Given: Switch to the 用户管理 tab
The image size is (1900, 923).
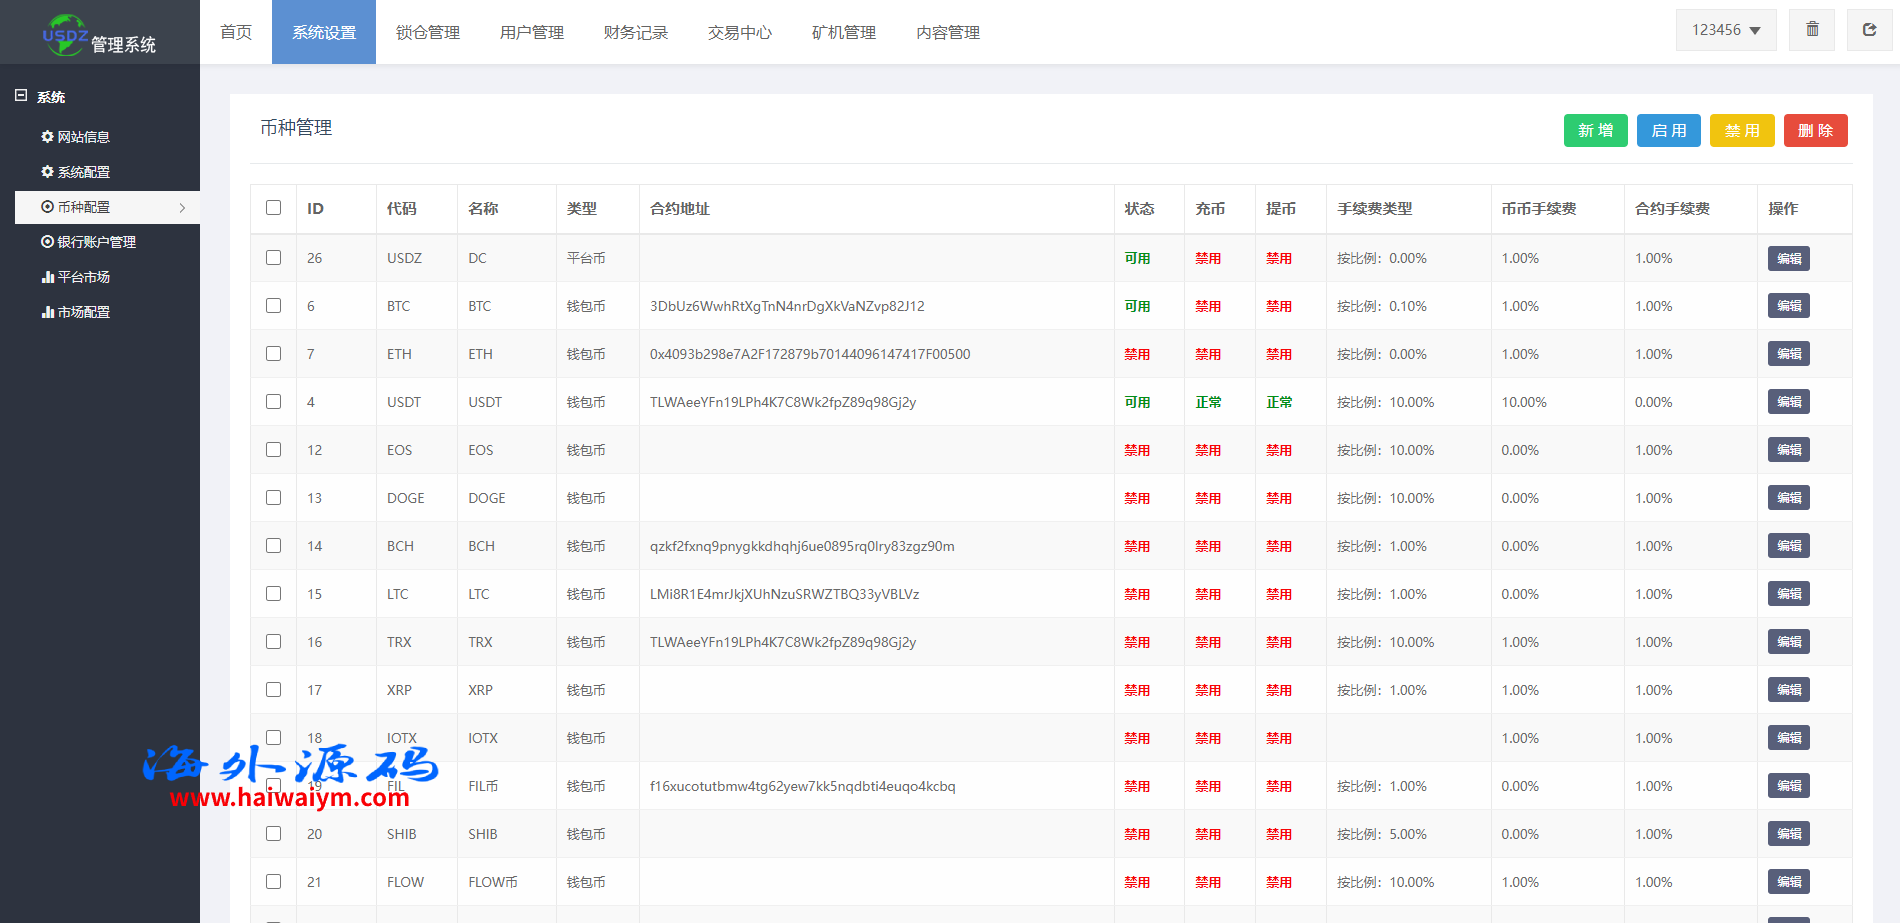Looking at the screenshot, I should (x=532, y=33).
